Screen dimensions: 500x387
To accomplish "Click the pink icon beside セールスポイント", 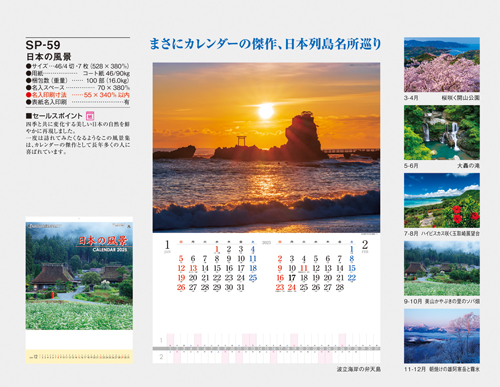I will pos(90,116).
